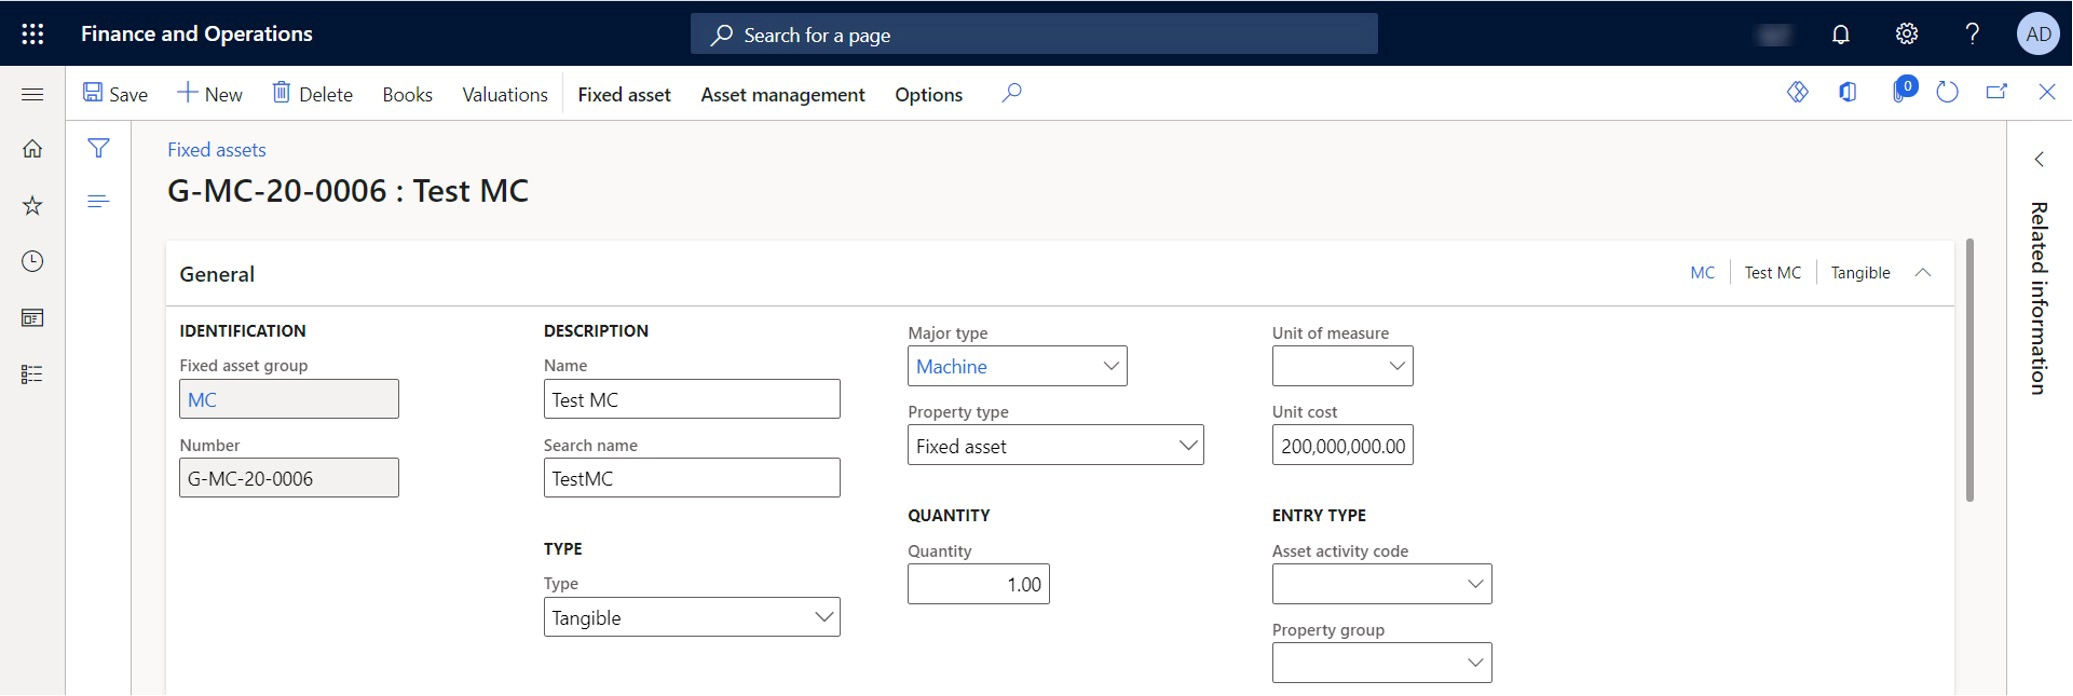Click the ENTRY TYPE section heading

tap(1319, 516)
